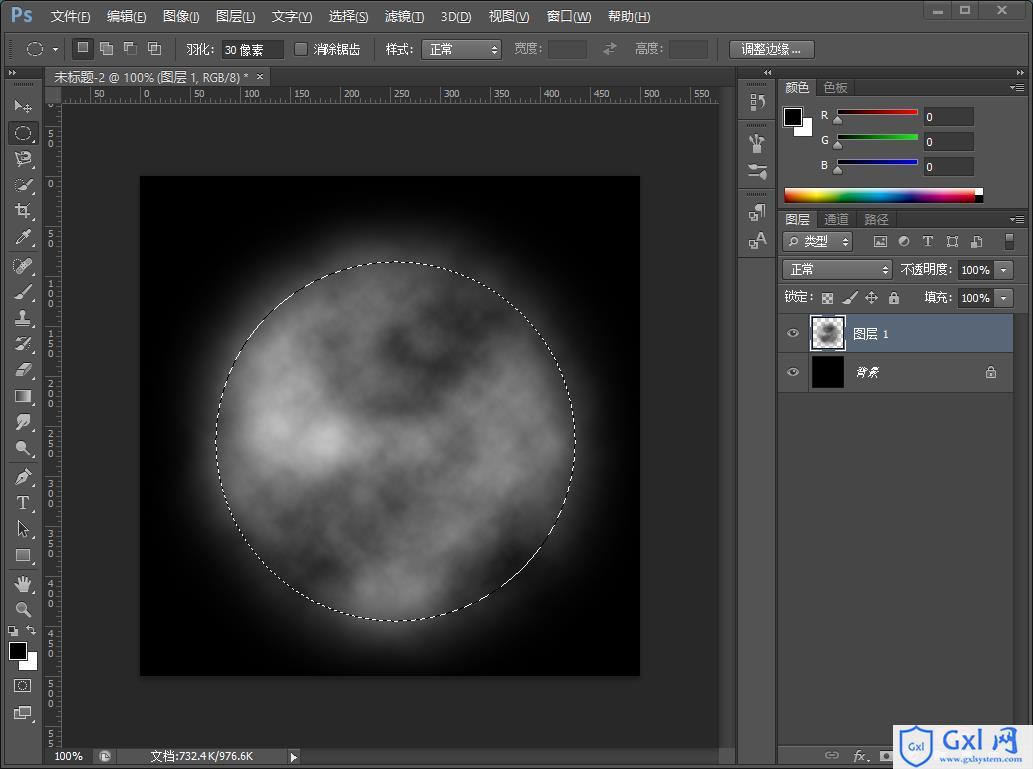Open status bar info arrow
The width and height of the screenshot is (1033, 769).
(294, 757)
